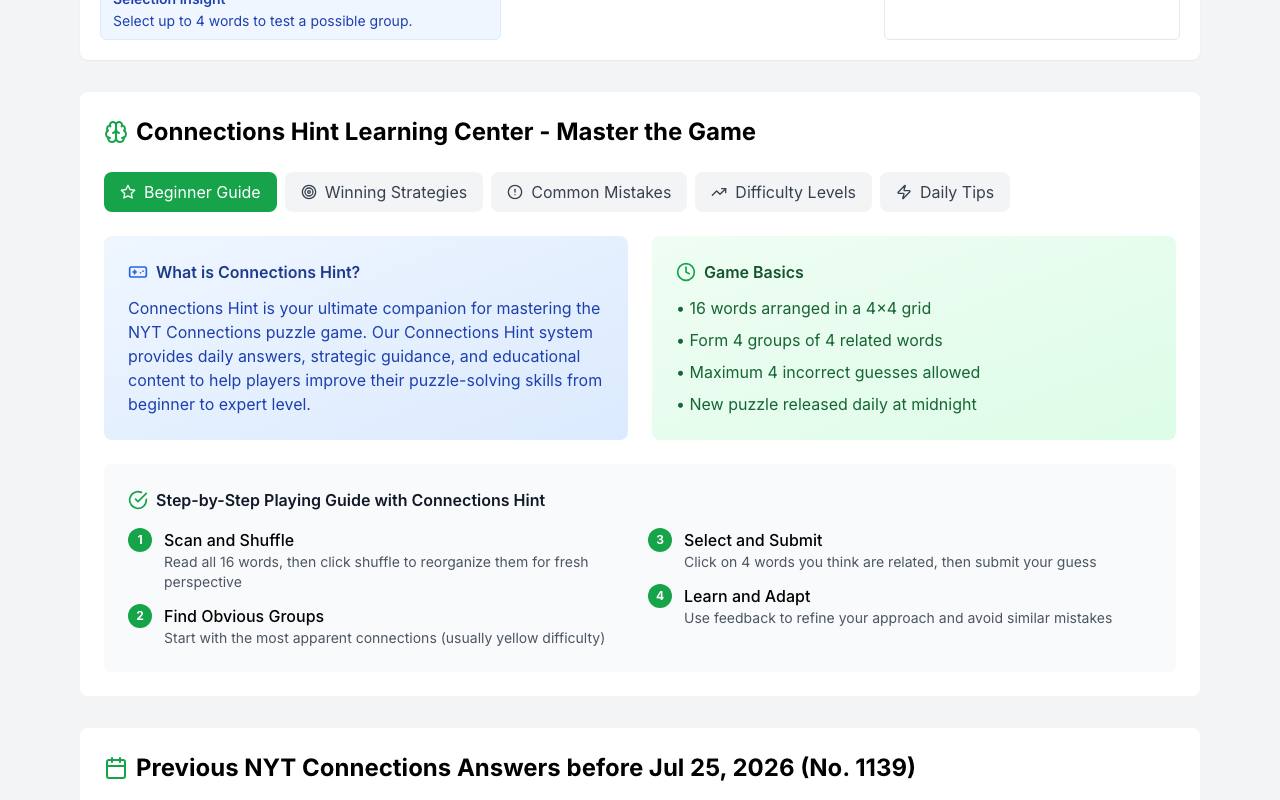Click the Previous NYT Connections Answers heading
1280x800 pixels.
coord(525,768)
